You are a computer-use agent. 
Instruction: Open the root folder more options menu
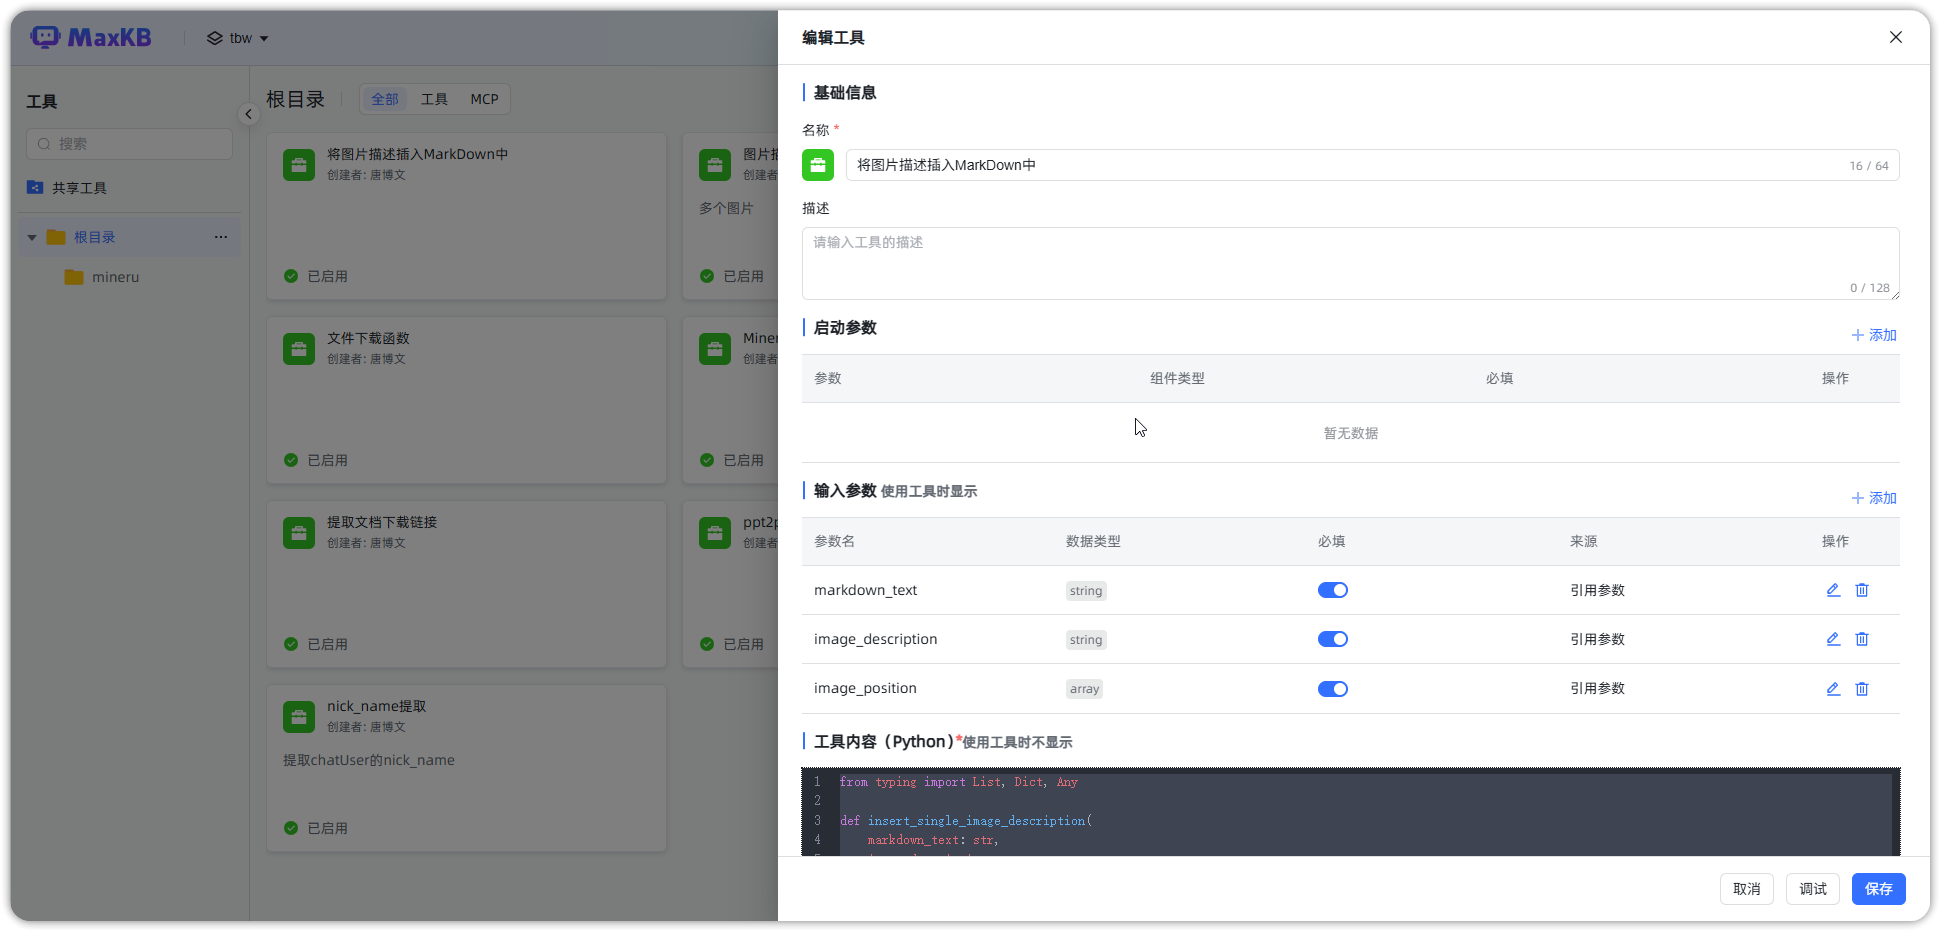221,237
